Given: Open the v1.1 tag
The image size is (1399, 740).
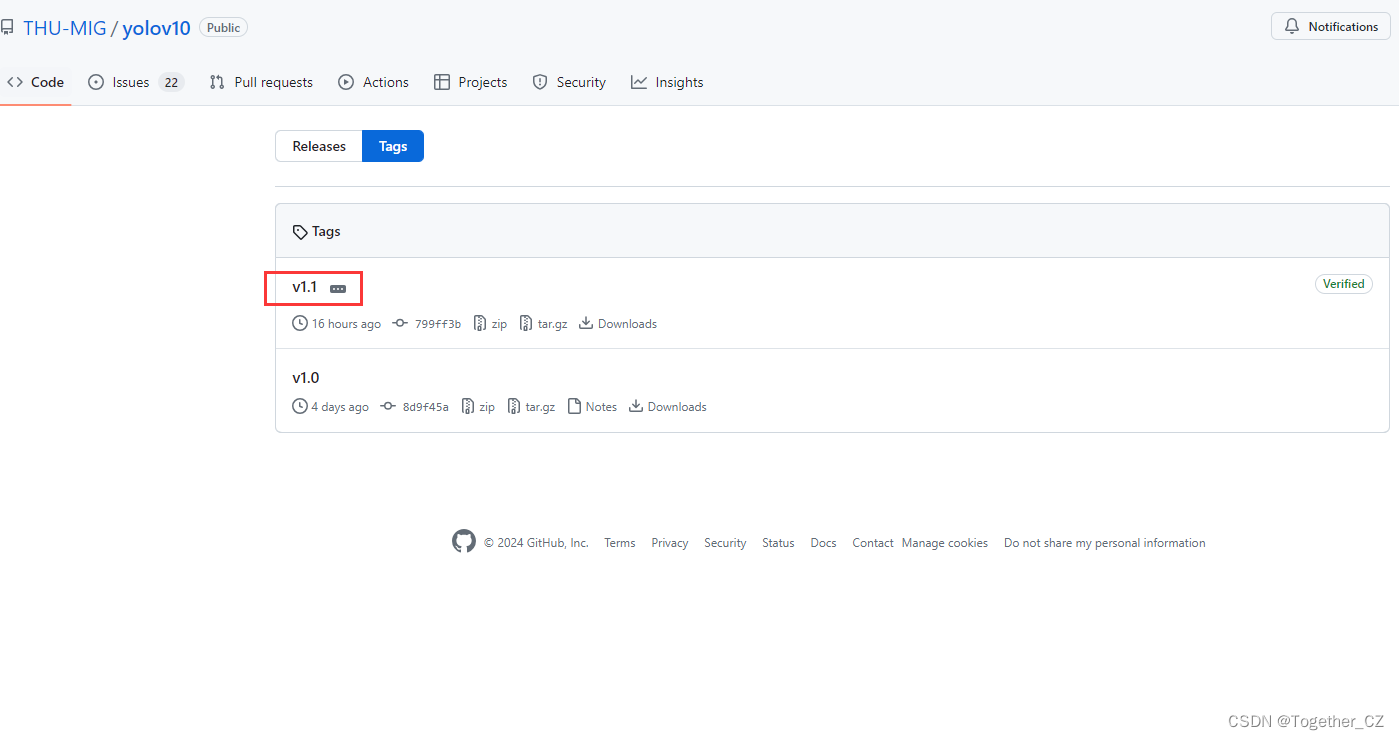Looking at the screenshot, I should tap(305, 287).
